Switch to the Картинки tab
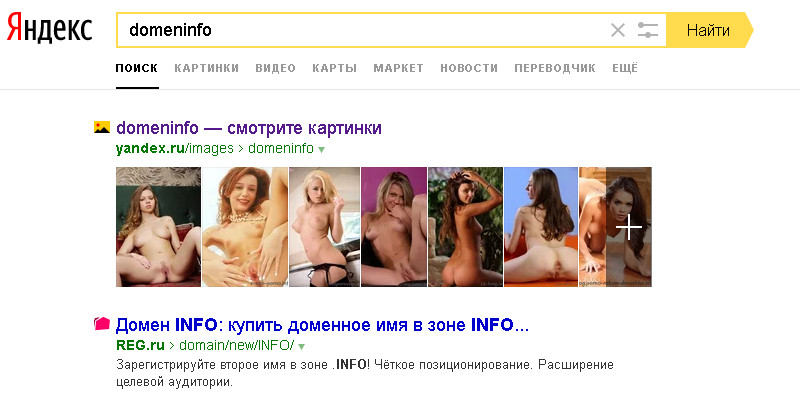Image resolution: width=800 pixels, height=400 pixels. pos(207,68)
